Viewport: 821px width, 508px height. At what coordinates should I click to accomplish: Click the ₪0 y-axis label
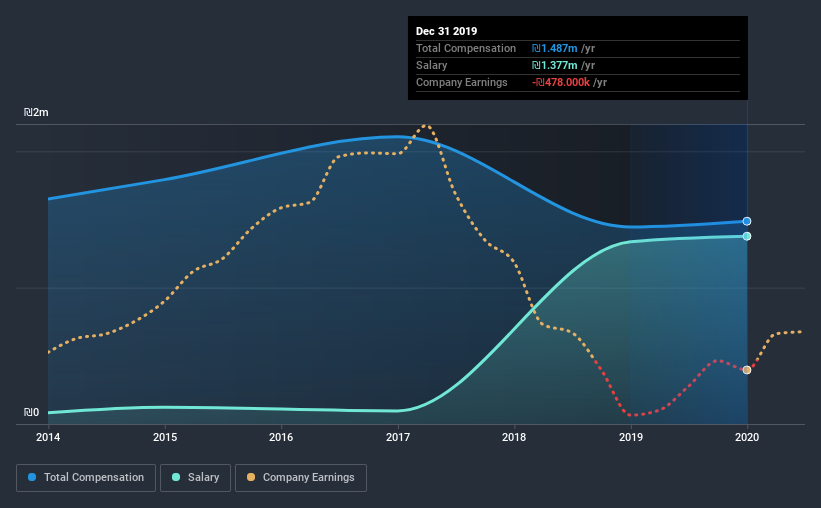(x=31, y=413)
